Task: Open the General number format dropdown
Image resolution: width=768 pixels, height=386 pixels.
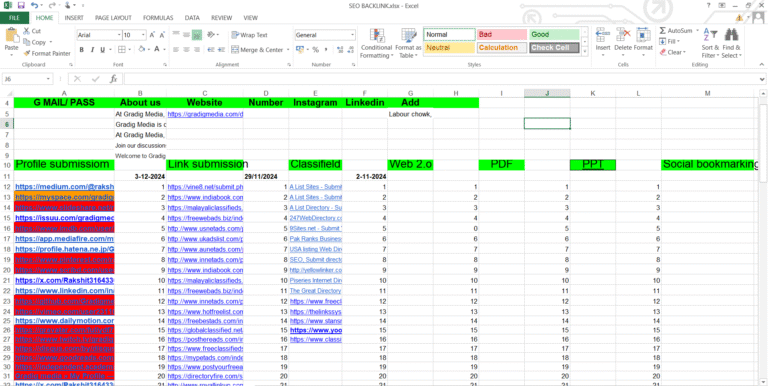Action: click(352, 35)
